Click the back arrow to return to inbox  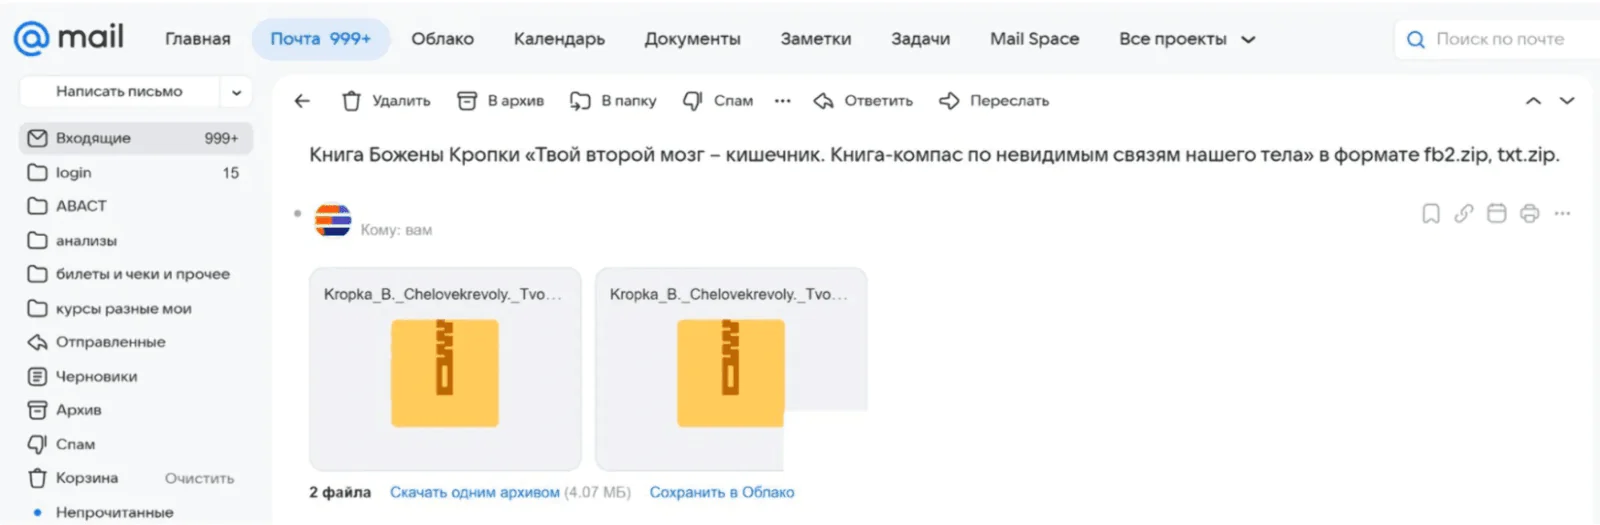click(x=302, y=101)
